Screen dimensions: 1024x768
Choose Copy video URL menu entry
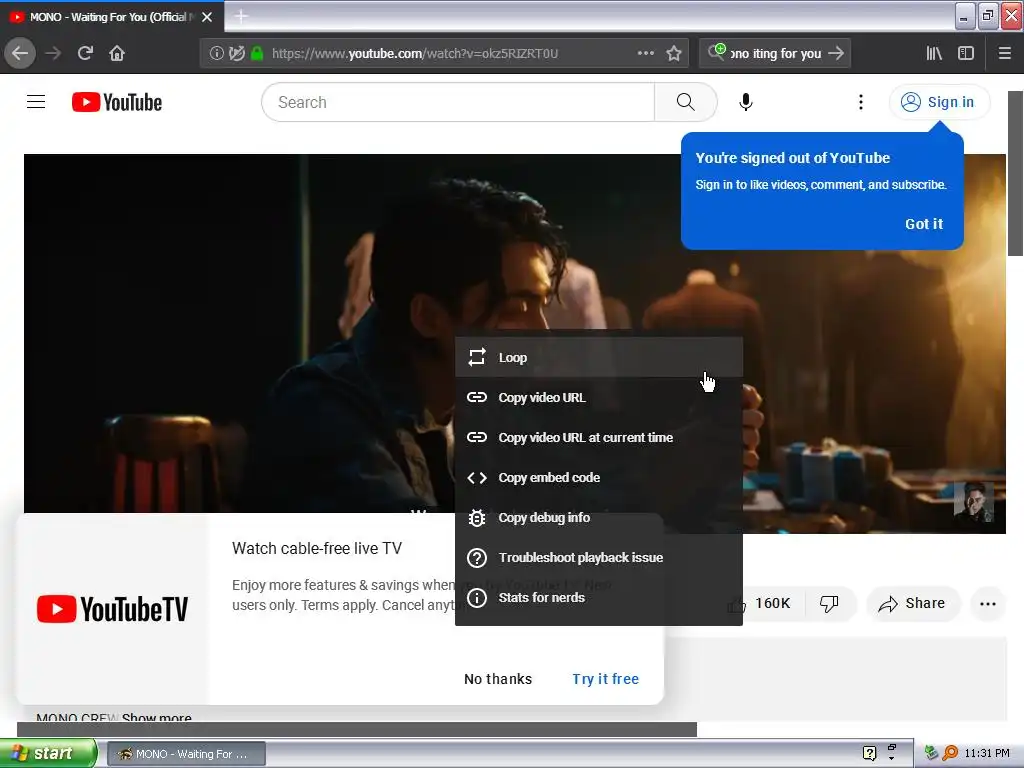(598, 397)
